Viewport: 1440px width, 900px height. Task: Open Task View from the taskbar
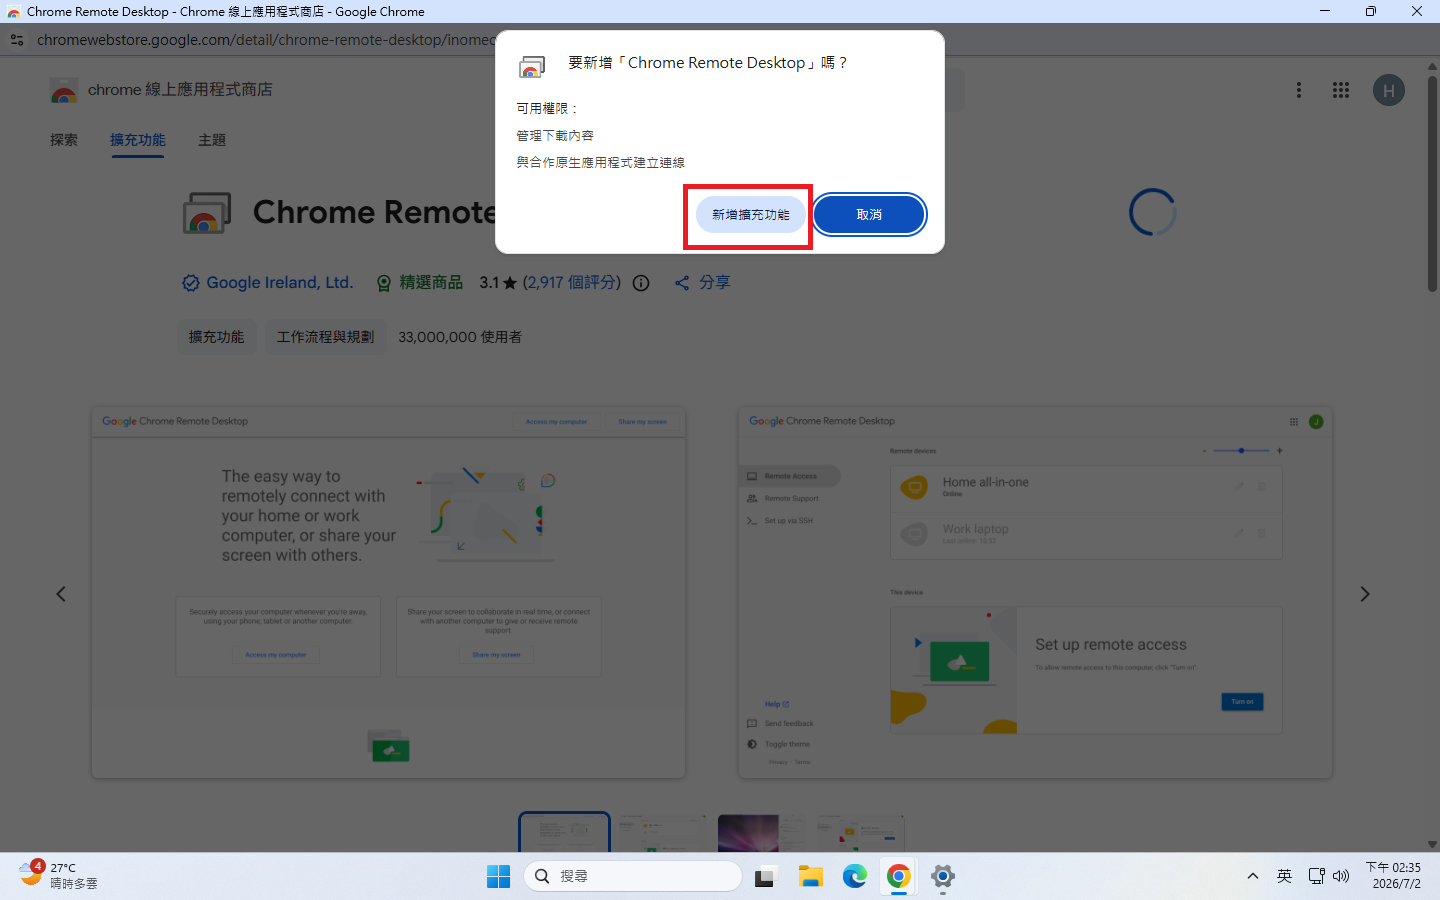tap(765, 876)
